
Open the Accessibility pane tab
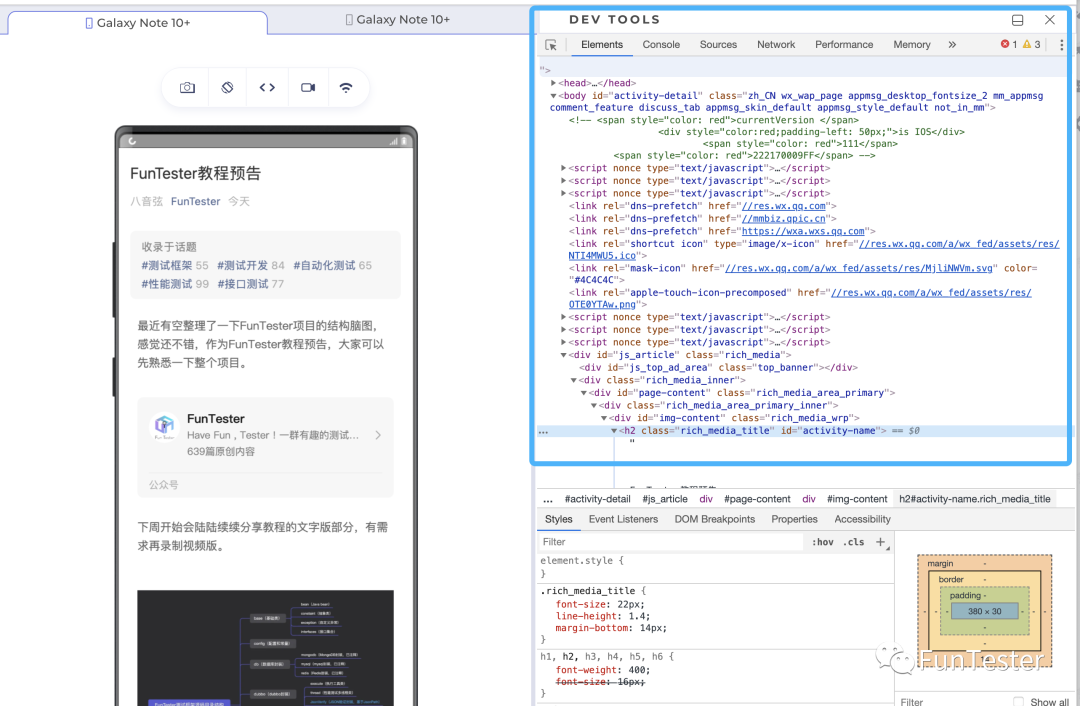(862, 519)
